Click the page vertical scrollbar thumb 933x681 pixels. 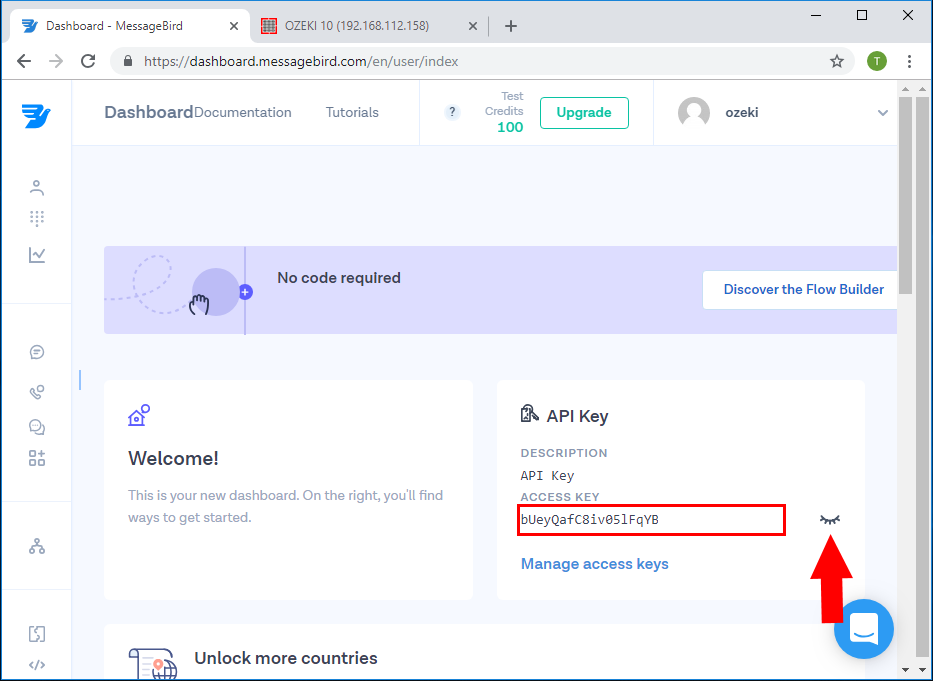click(x=905, y=195)
